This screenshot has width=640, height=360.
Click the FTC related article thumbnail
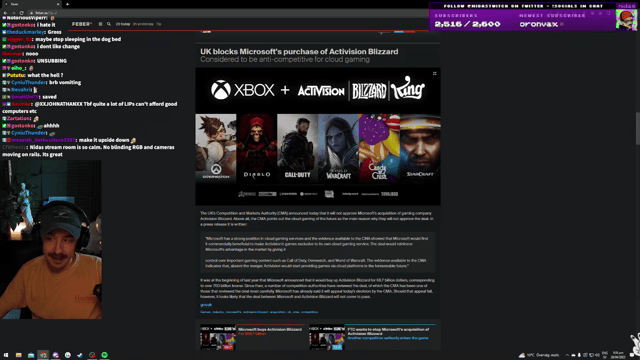click(327, 338)
